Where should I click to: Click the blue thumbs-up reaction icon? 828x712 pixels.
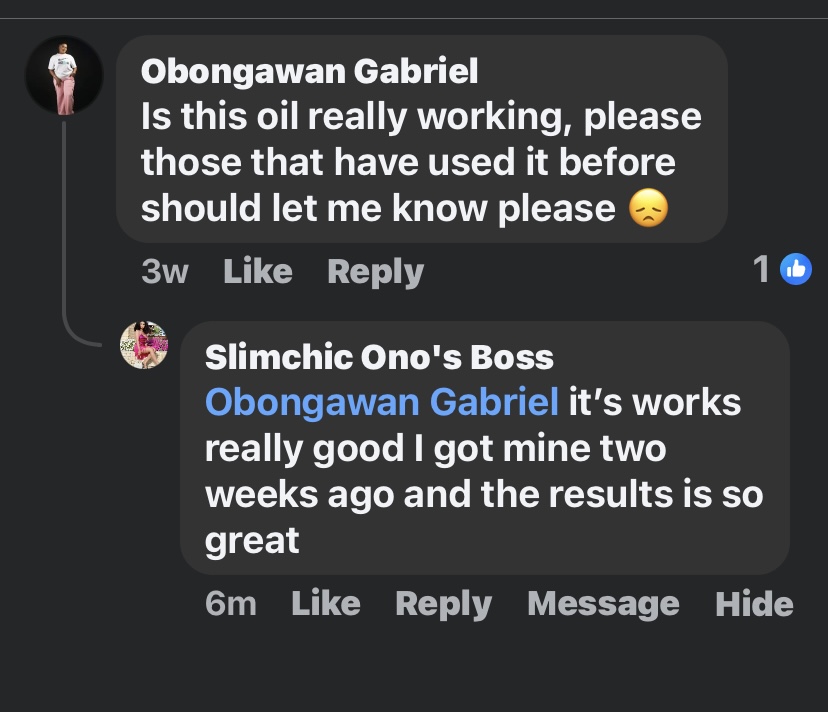coord(795,269)
